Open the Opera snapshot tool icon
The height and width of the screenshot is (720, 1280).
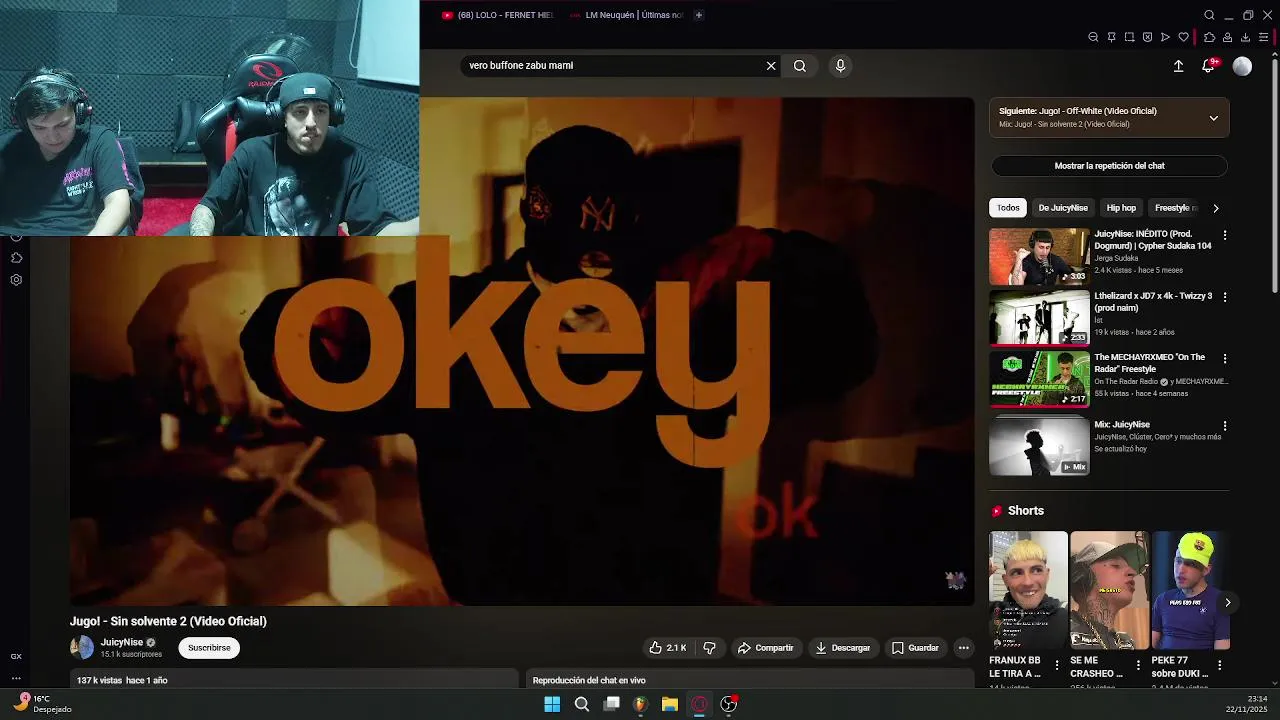tap(1129, 37)
